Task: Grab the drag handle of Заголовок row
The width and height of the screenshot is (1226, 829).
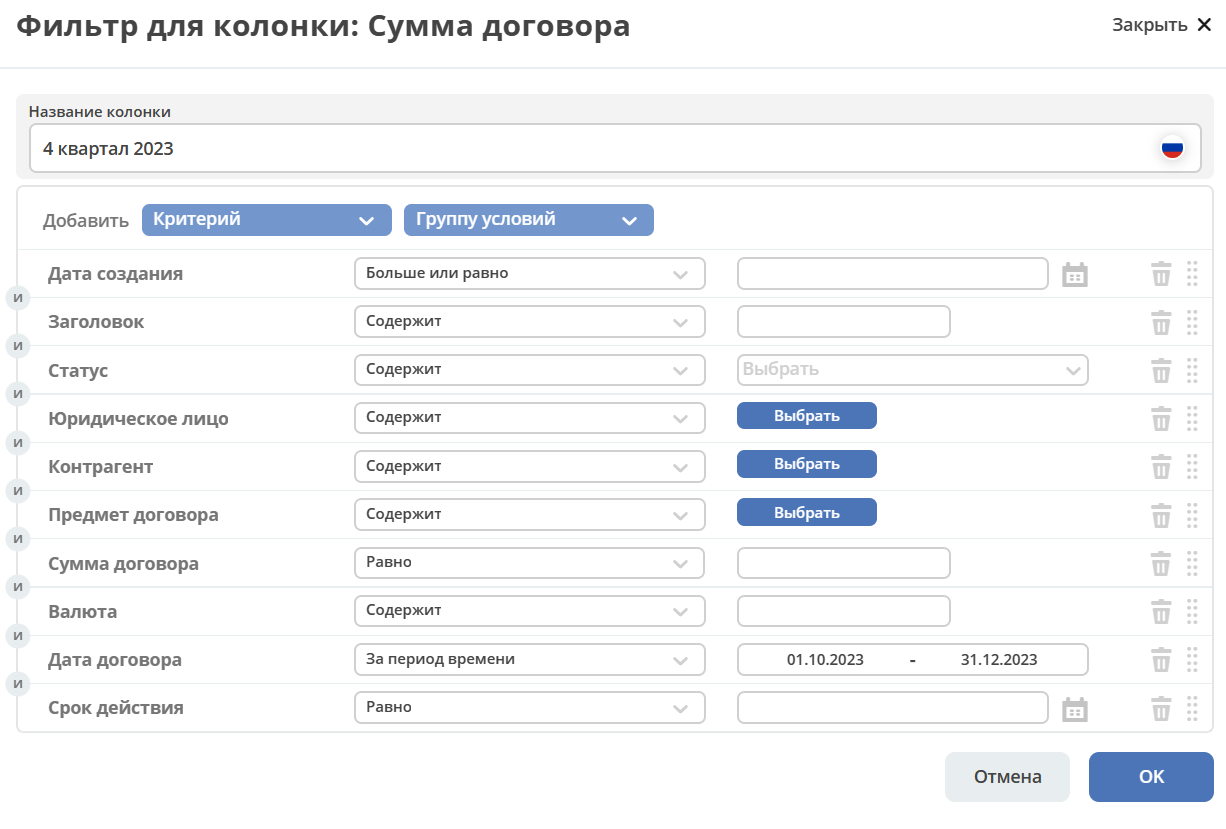Action: (1192, 322)
